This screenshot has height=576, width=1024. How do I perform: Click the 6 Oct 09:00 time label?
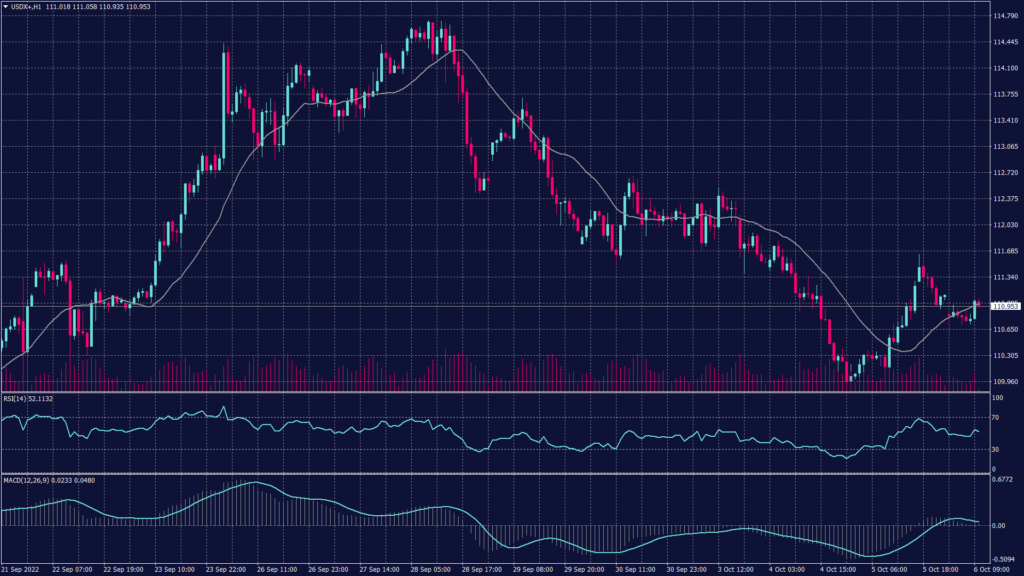pos(990,569)
